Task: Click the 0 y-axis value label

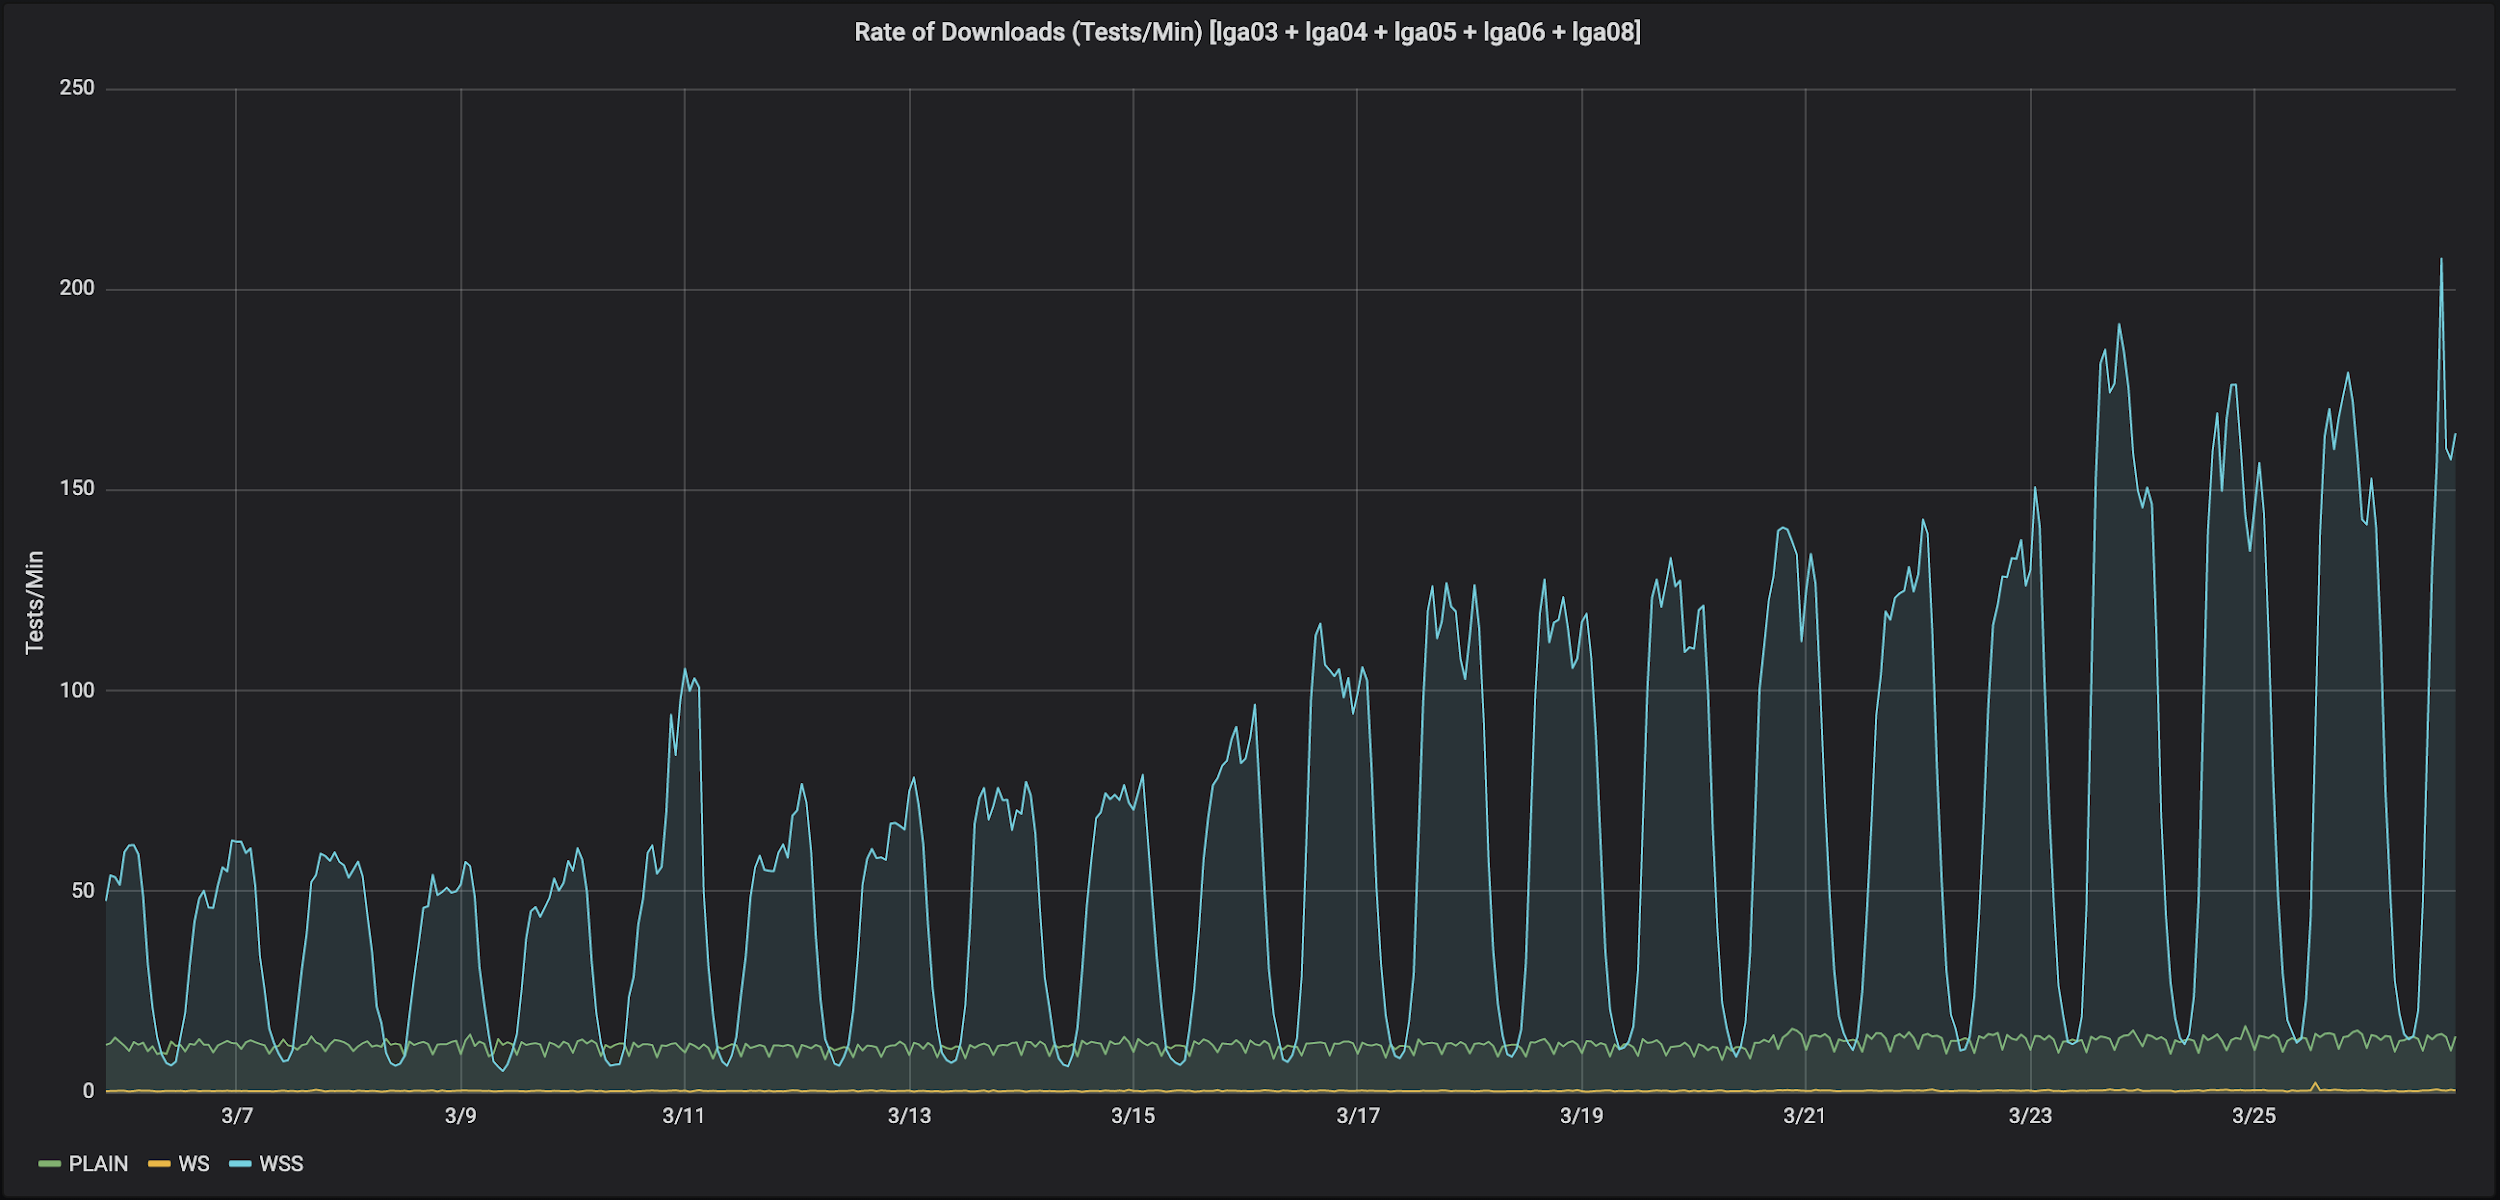Action: point(89,1091)
